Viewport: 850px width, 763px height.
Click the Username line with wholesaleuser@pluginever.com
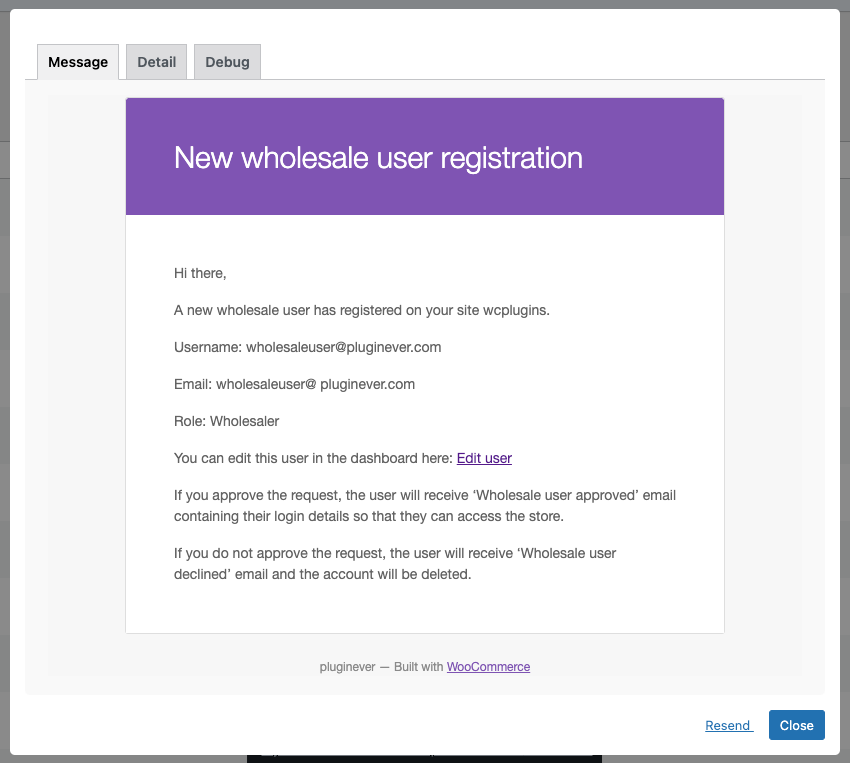pos(307,347)
